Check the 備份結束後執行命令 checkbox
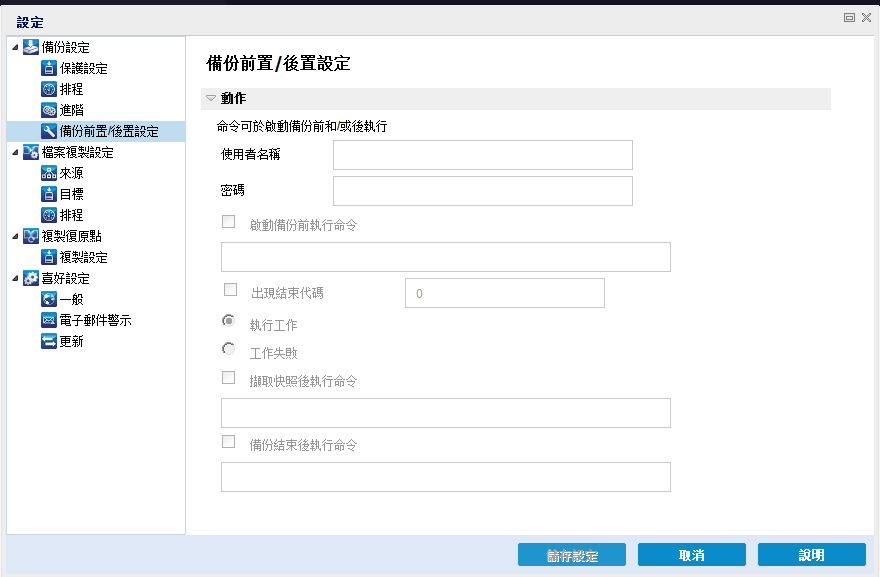Viewport: 880px width, 577px height. click(x=229, y=441)
